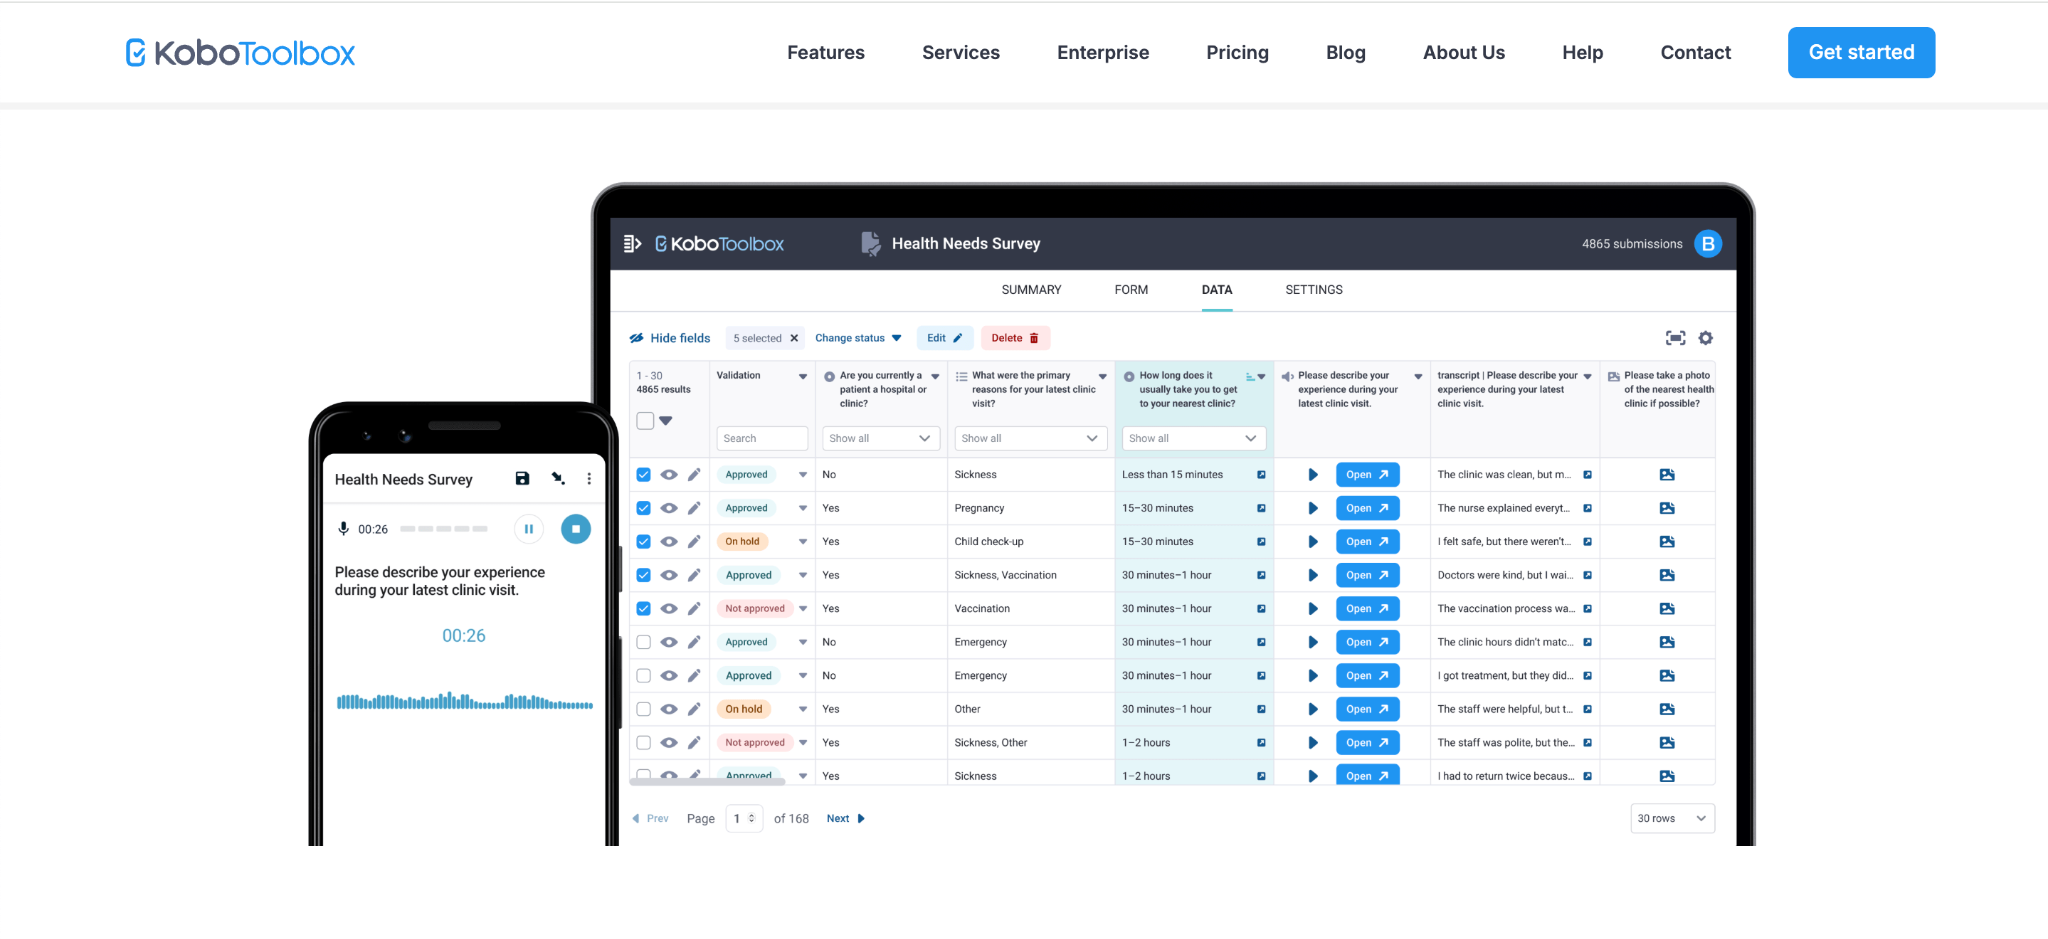View the Sickness row with eye icon
The image size is (2048, 939).
(x=669, y=475)
